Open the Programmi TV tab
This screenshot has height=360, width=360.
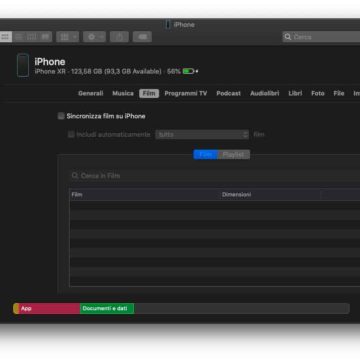186,93
